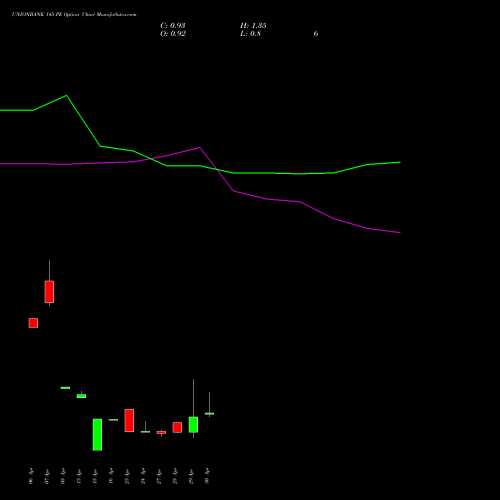Click the 08 Apr date label

tap(63, 476)
